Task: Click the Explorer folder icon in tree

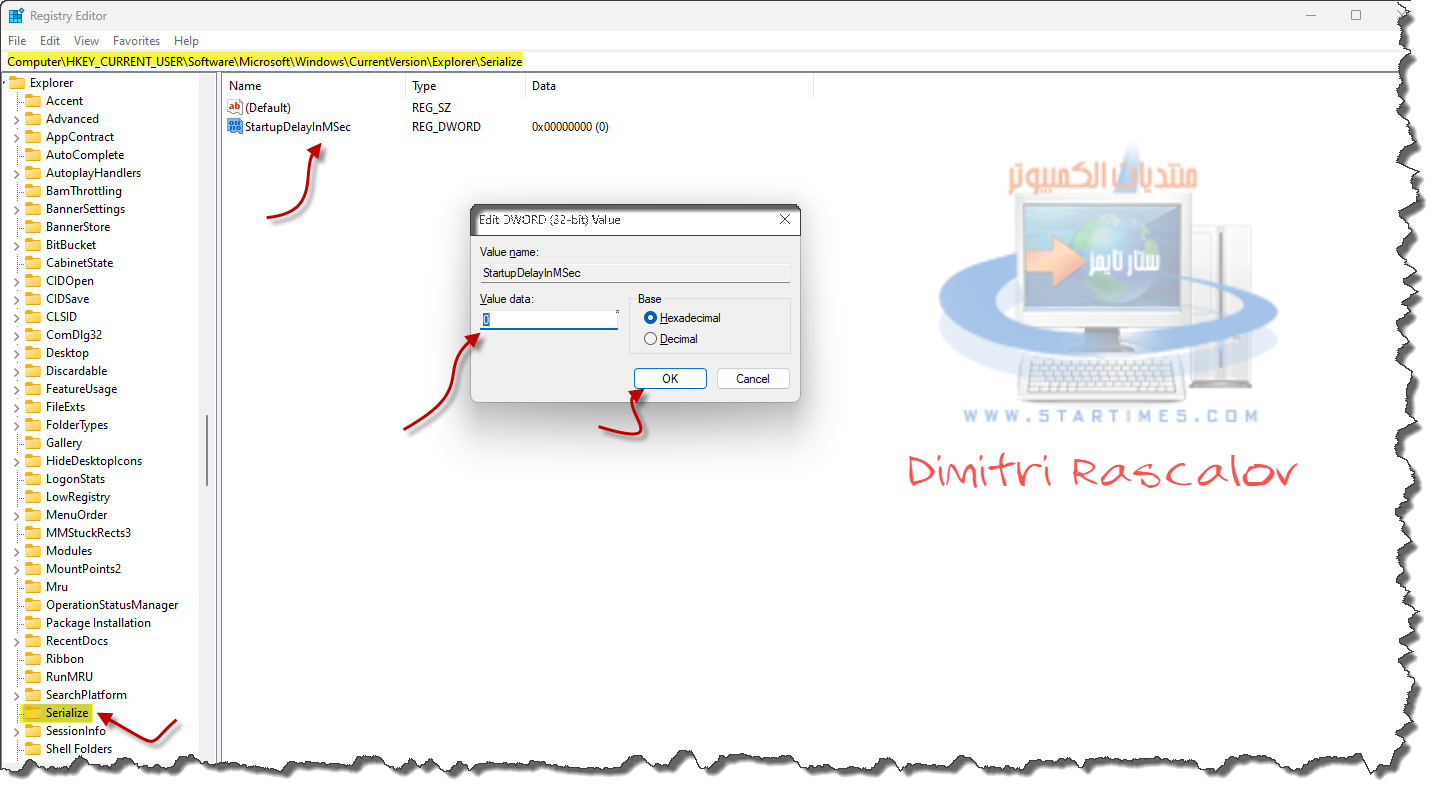Action: pyautogui.click(x=17, y=83)
